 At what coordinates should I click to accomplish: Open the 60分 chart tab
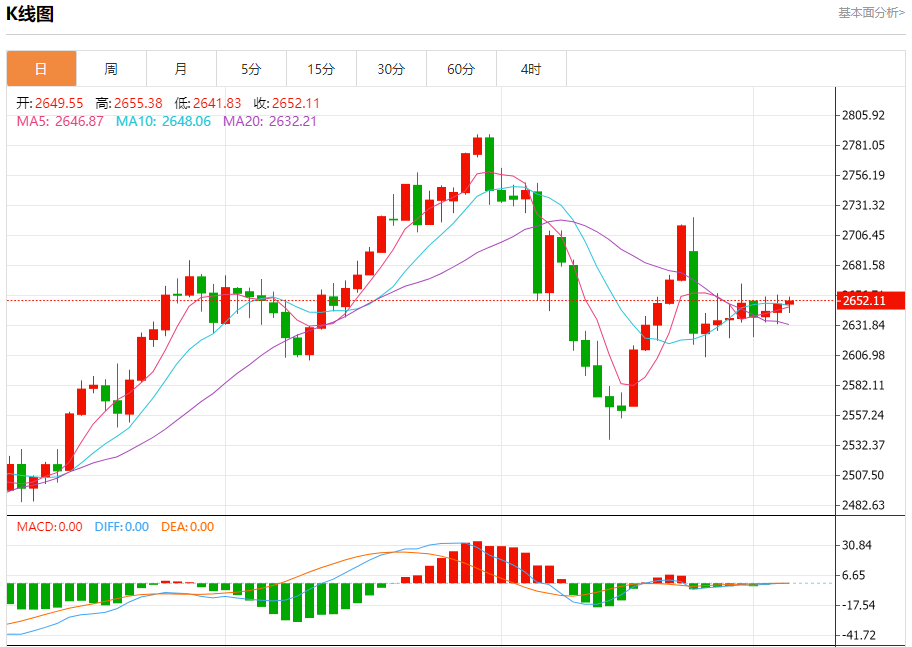pos(461,69)
